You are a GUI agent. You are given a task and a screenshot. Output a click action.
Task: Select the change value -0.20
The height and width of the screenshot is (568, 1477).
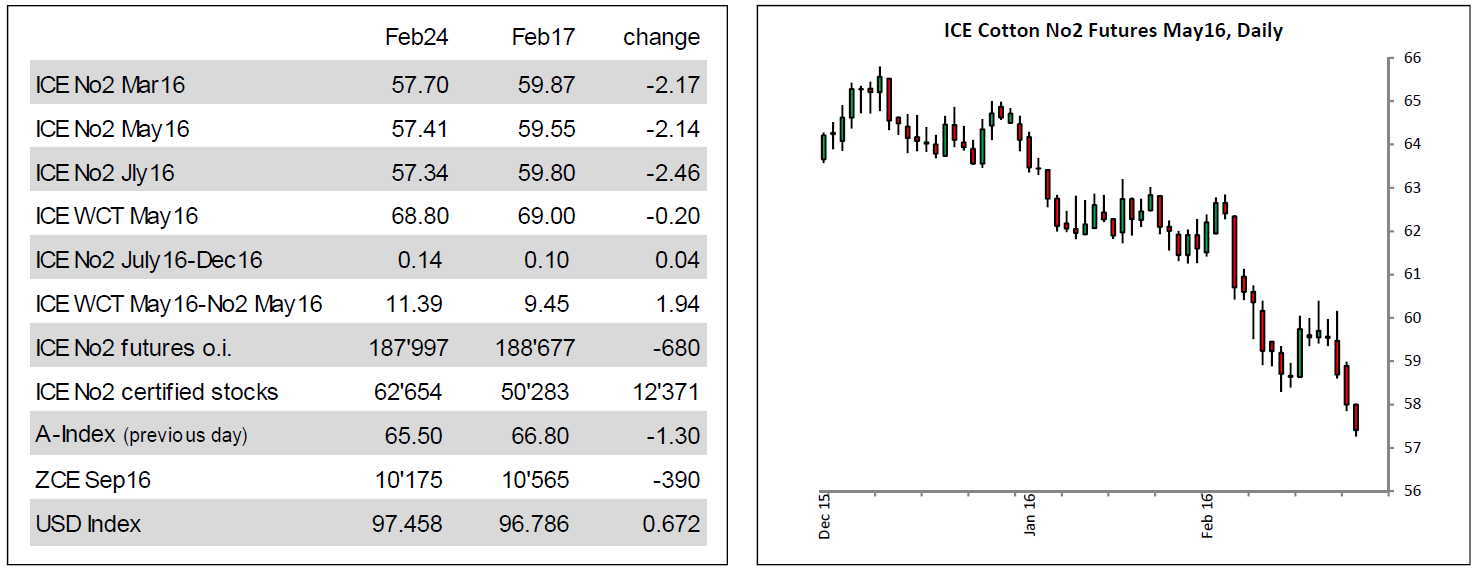(x=673, y=216)
